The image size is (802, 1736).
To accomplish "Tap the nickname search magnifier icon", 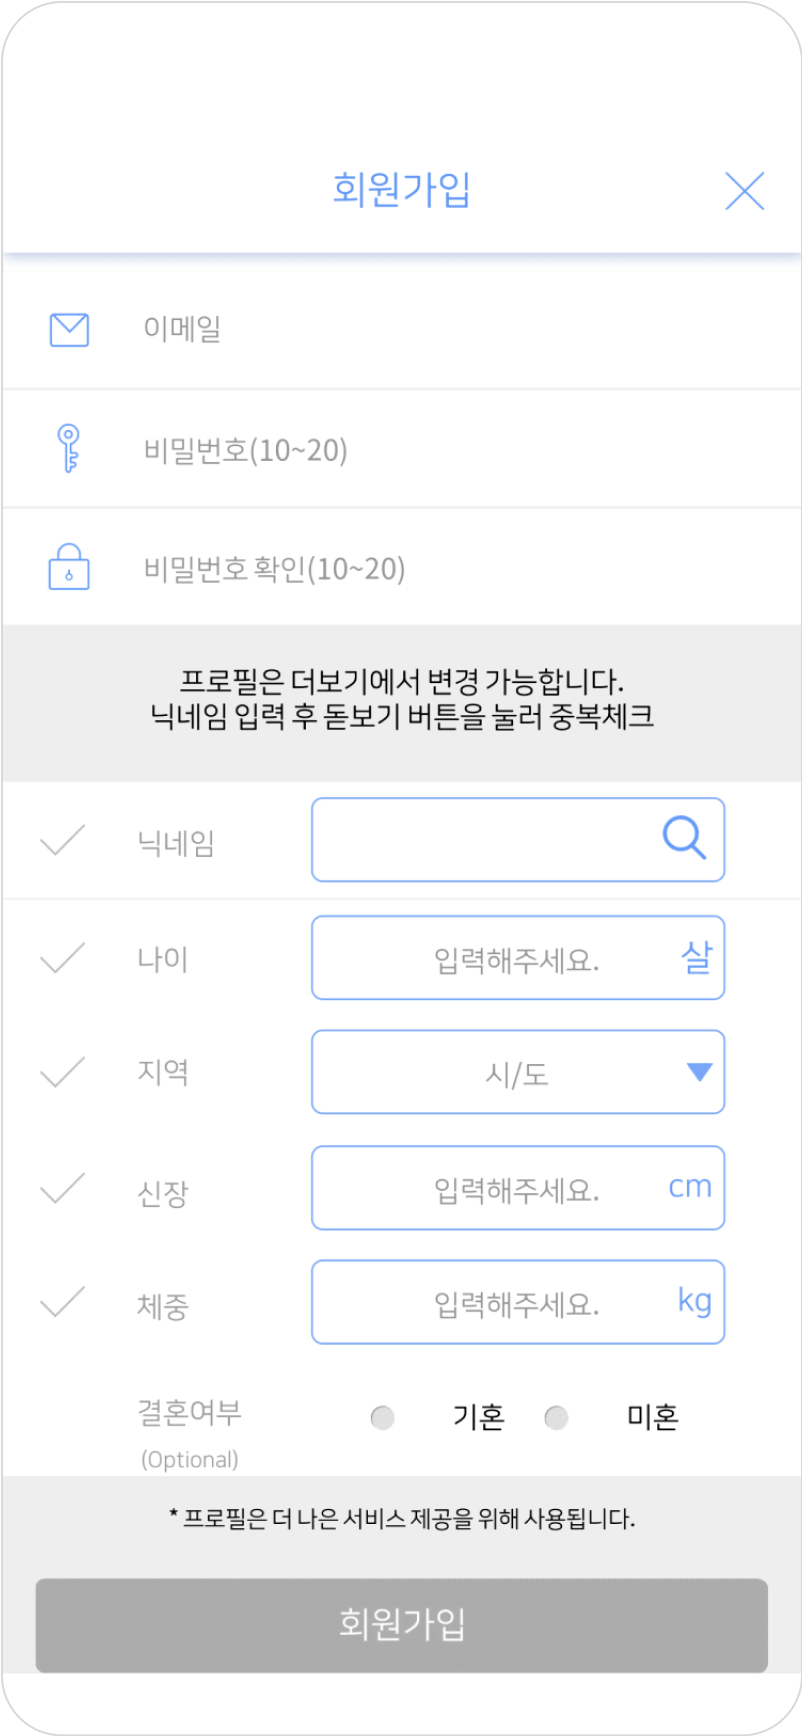I will pos(684,838).
